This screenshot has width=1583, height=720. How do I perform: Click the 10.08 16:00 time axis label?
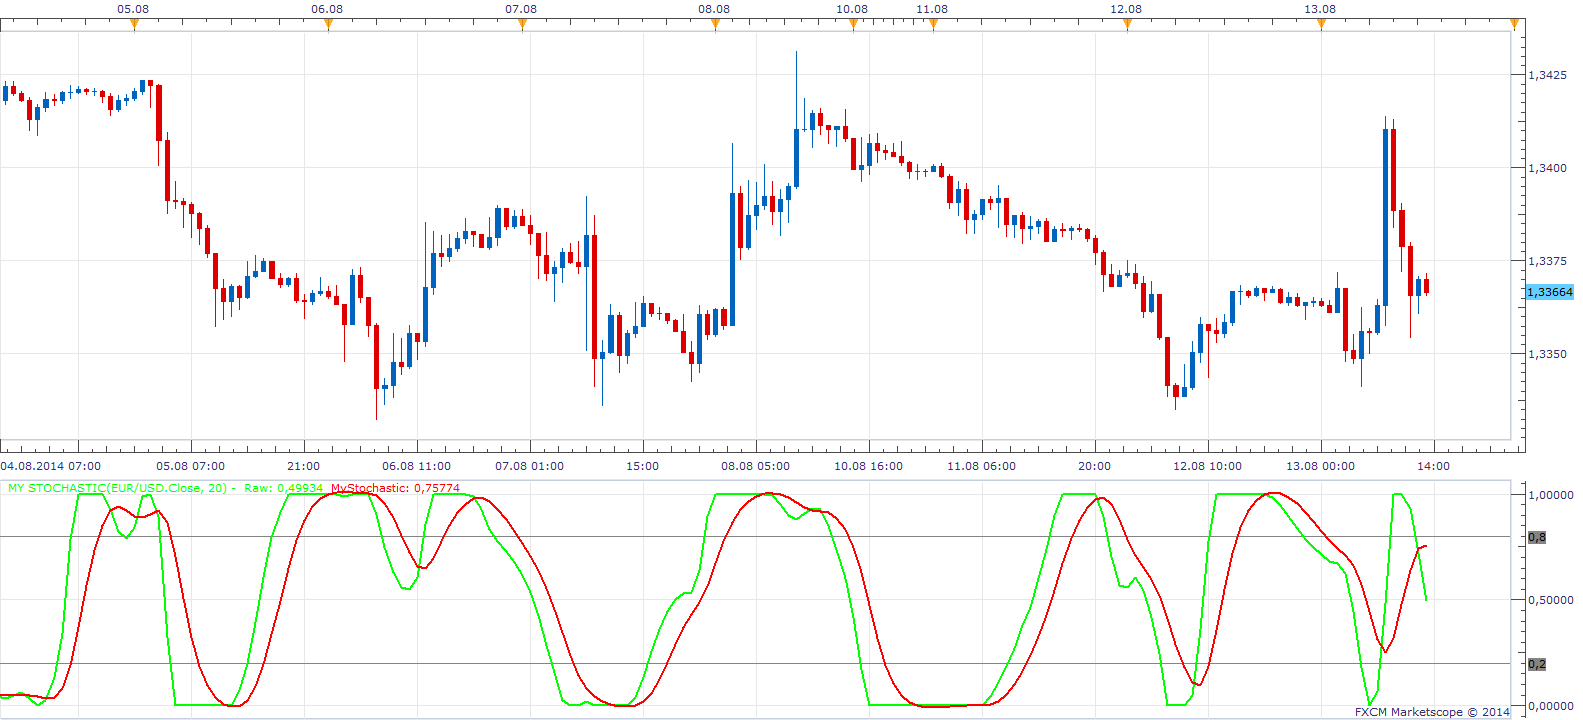click(x=869, y=466)
